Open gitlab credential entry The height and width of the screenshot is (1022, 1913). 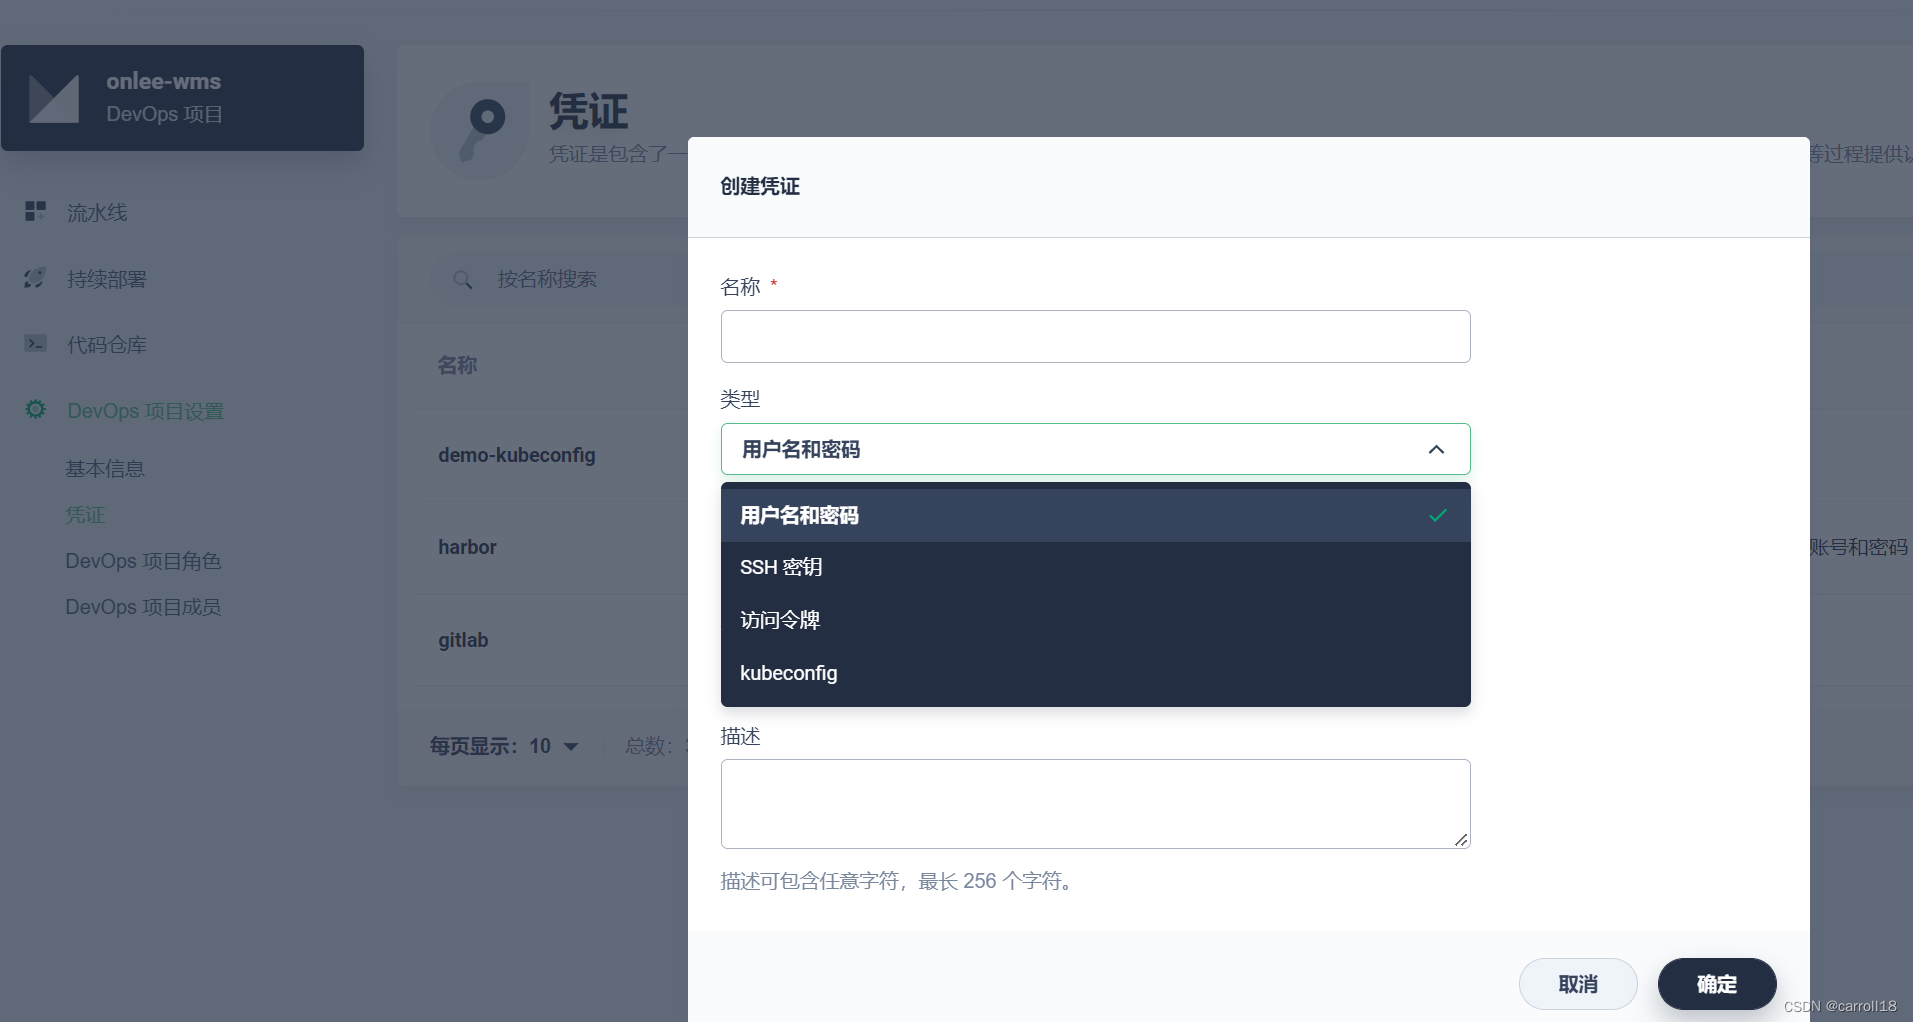pyautogui.click(x=463, y=640)
